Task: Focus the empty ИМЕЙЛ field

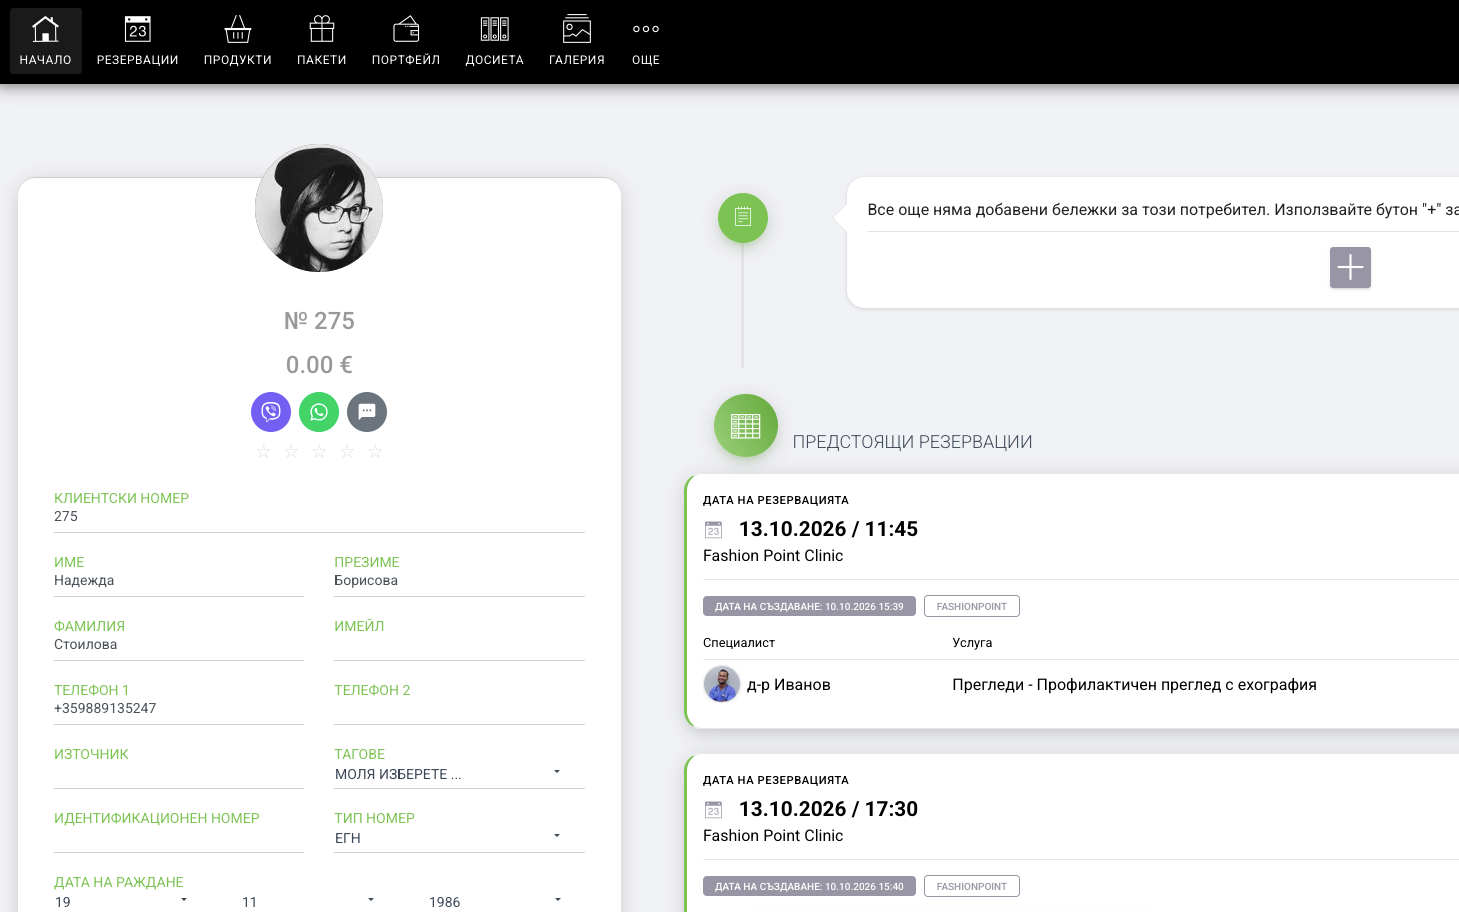Action: [459, 645]
